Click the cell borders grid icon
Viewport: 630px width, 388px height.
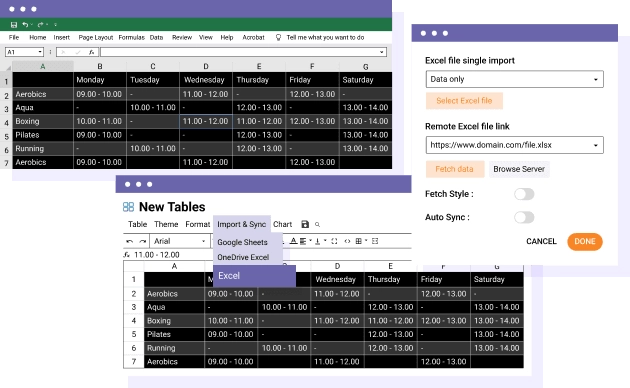(x=359, y=241)
